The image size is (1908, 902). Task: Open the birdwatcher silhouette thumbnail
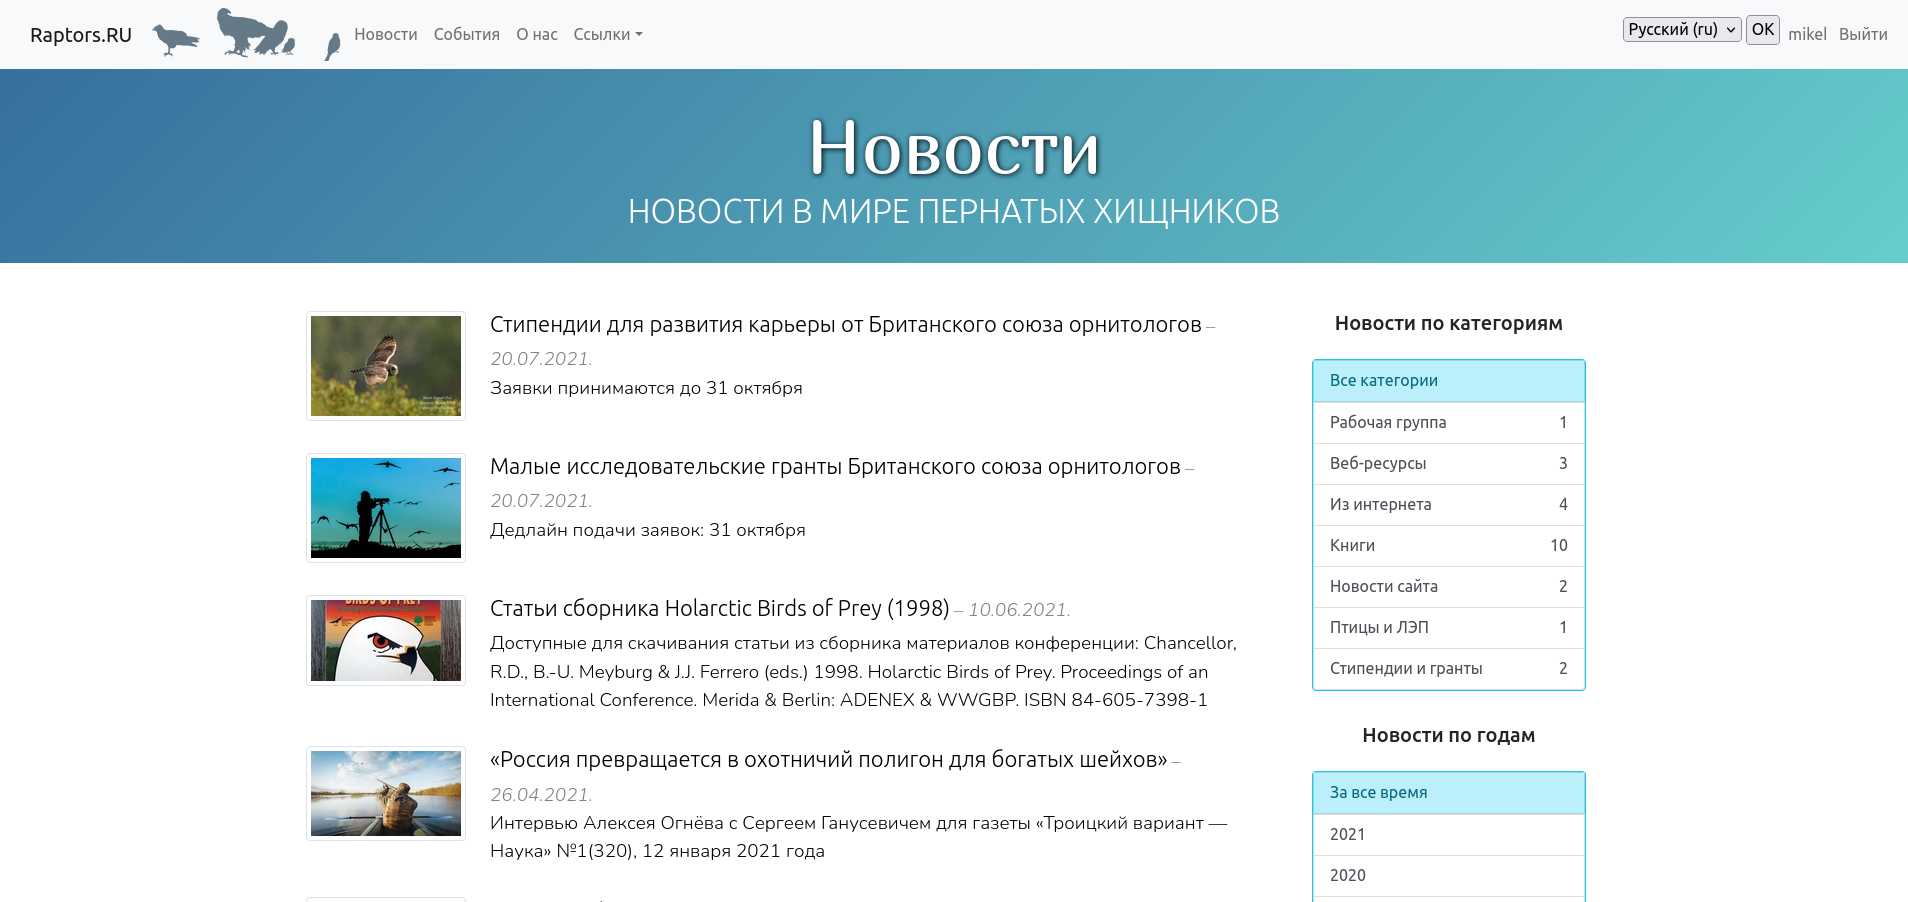click(386, 508)
